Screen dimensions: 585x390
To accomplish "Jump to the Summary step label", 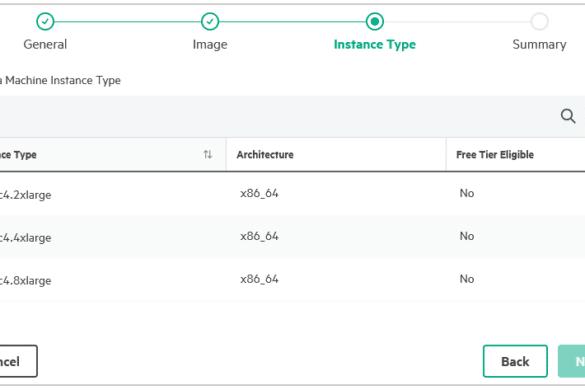I will coord(539,44).
